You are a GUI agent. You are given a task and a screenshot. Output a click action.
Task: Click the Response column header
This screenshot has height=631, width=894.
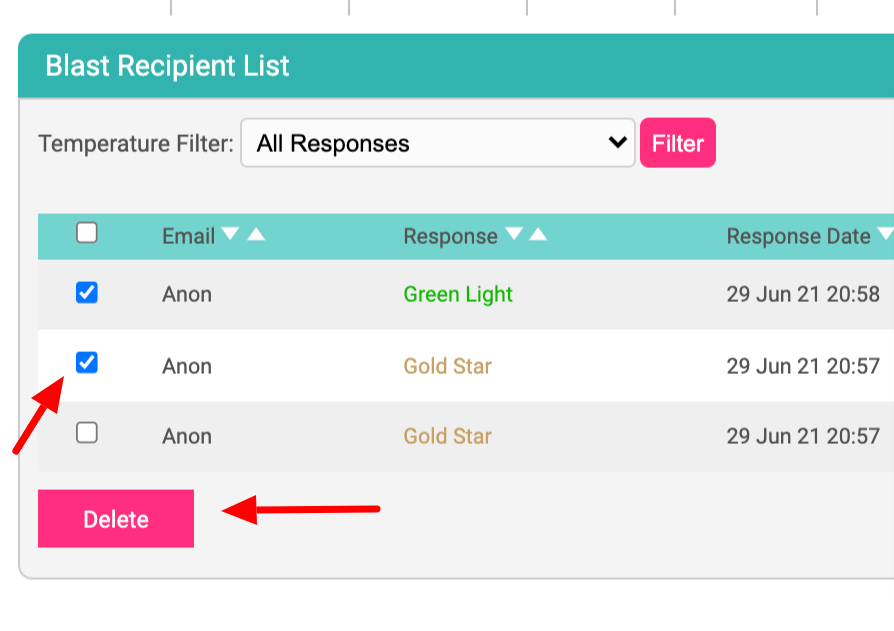point(450,236)
